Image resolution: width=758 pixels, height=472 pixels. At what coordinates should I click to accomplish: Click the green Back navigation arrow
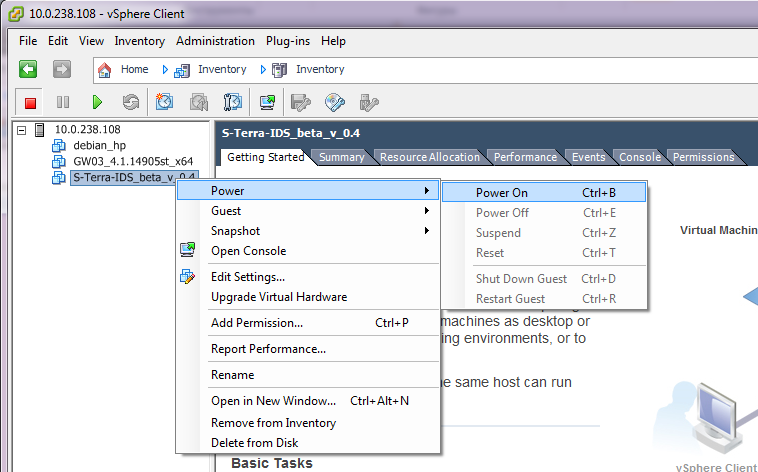(x=28, y=69)
